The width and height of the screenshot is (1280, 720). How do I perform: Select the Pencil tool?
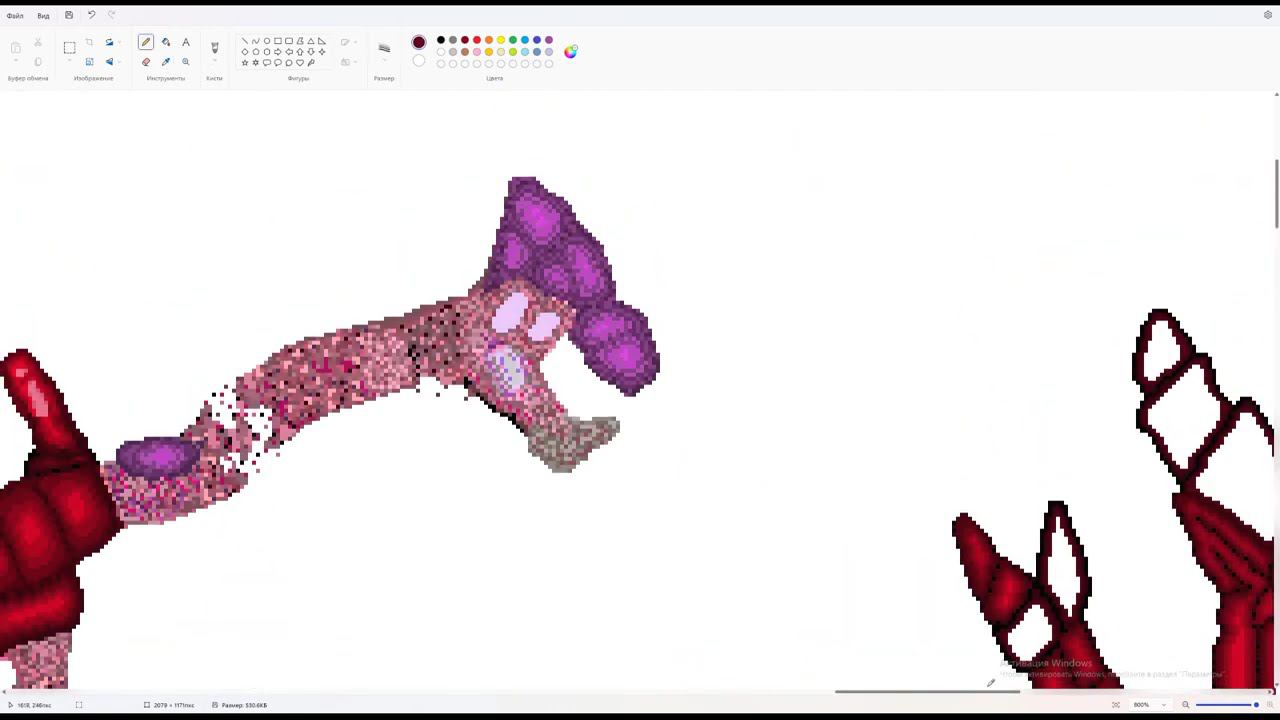point(146,42)
